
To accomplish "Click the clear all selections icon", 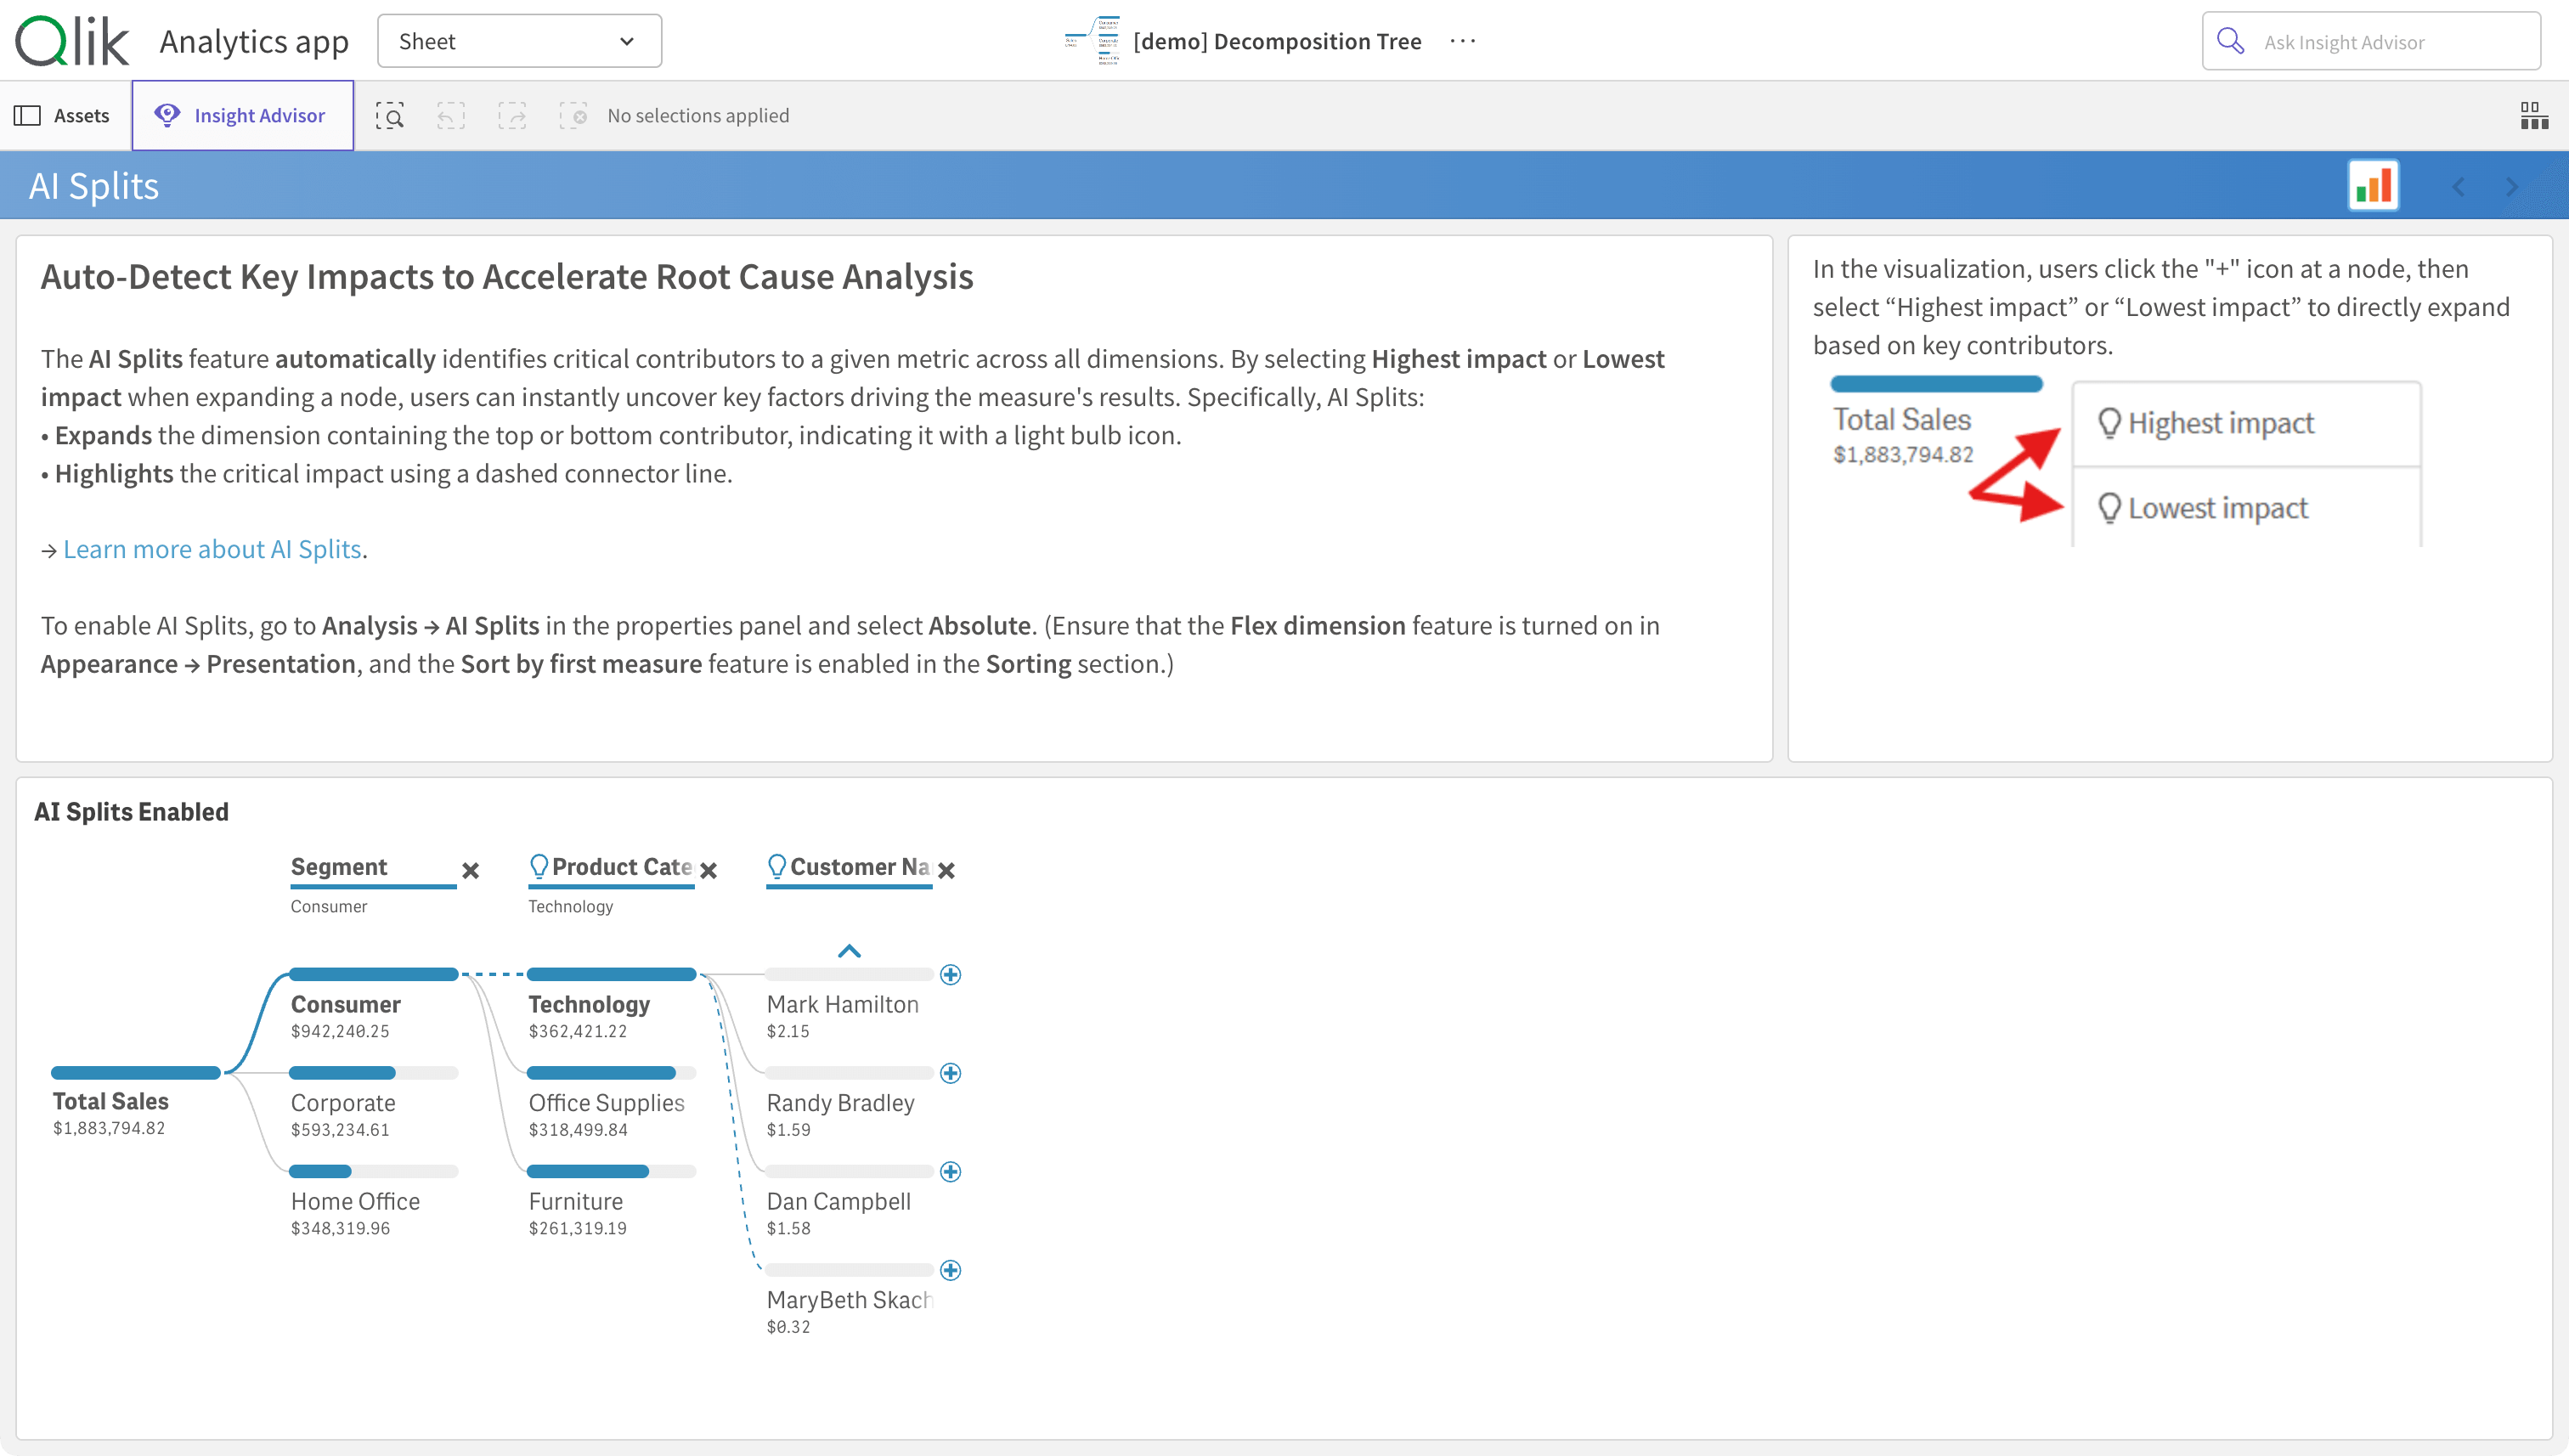I will (x=573, y=116).
